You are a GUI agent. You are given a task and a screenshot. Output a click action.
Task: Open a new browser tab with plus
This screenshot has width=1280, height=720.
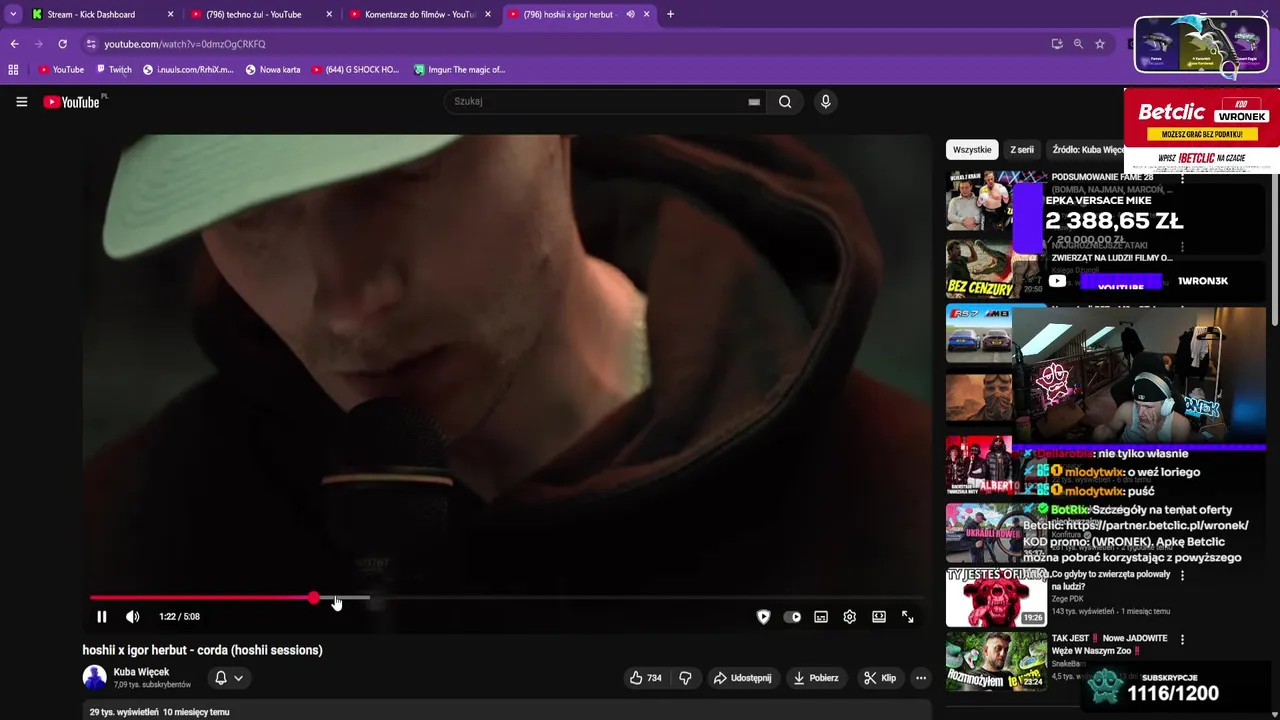click(x=670, y=14)
